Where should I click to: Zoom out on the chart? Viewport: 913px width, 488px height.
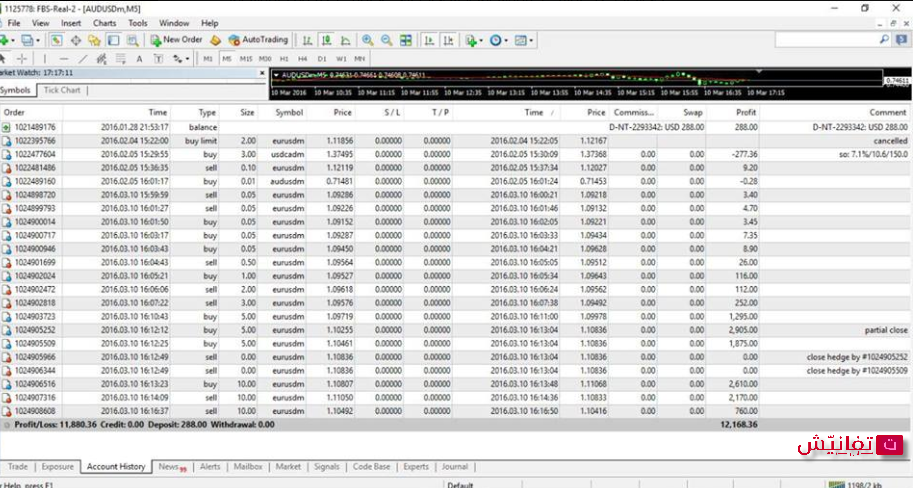coord(387,40)
